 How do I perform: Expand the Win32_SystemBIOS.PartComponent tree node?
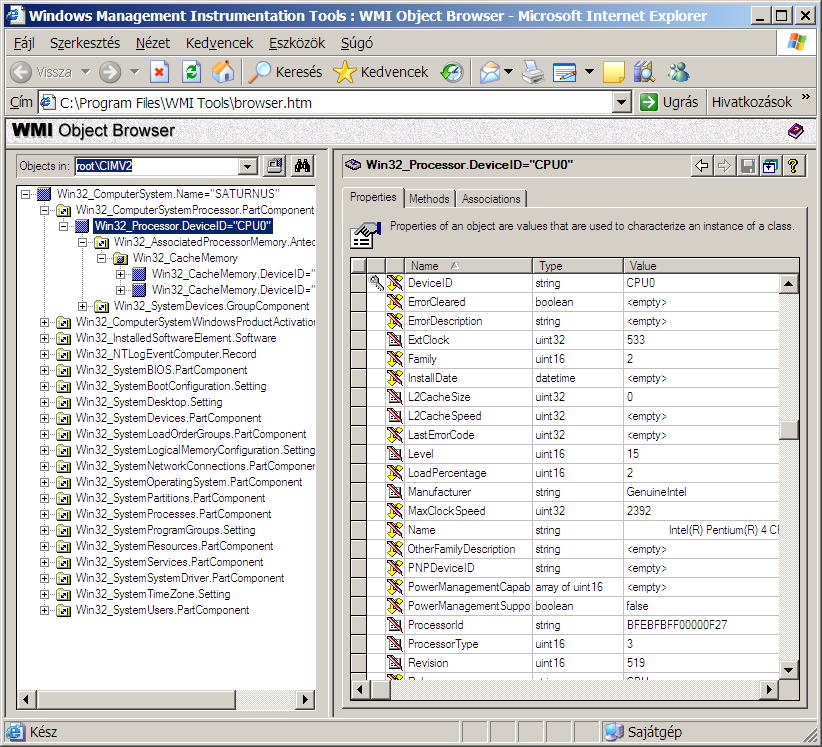tap(44, 370)
